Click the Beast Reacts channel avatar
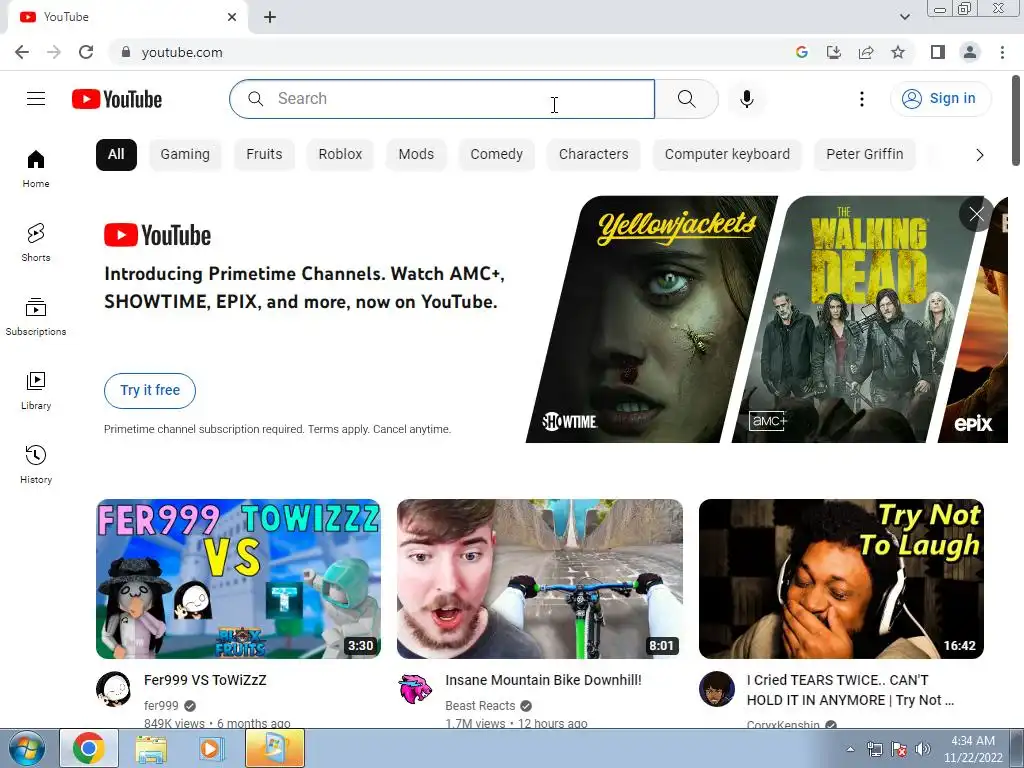This screenshot has height=768, width=1024. point(415,689)
